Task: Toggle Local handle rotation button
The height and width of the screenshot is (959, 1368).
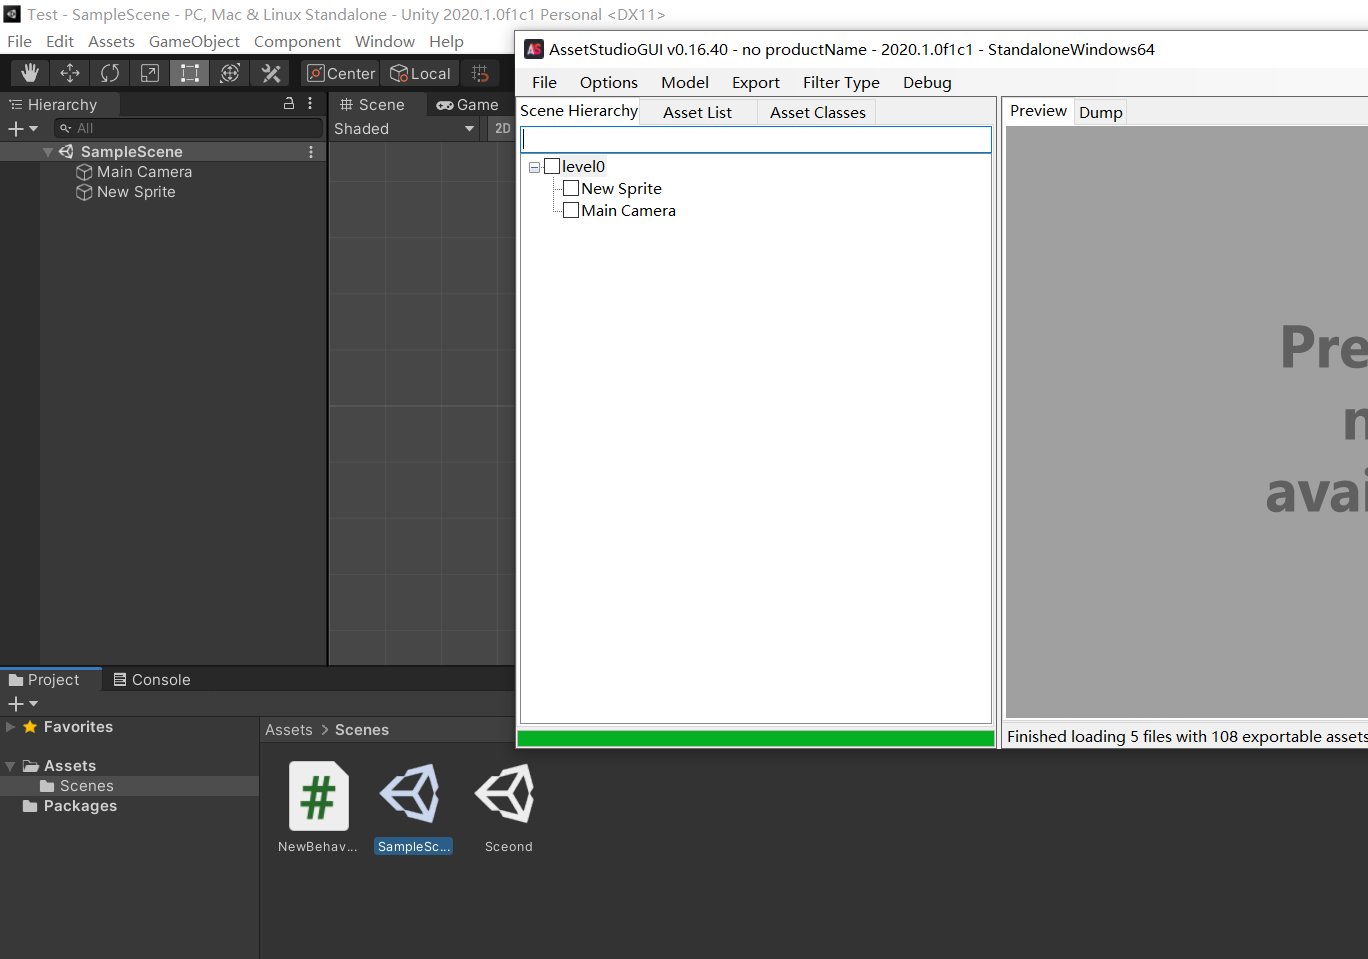Action: point(420,73)
